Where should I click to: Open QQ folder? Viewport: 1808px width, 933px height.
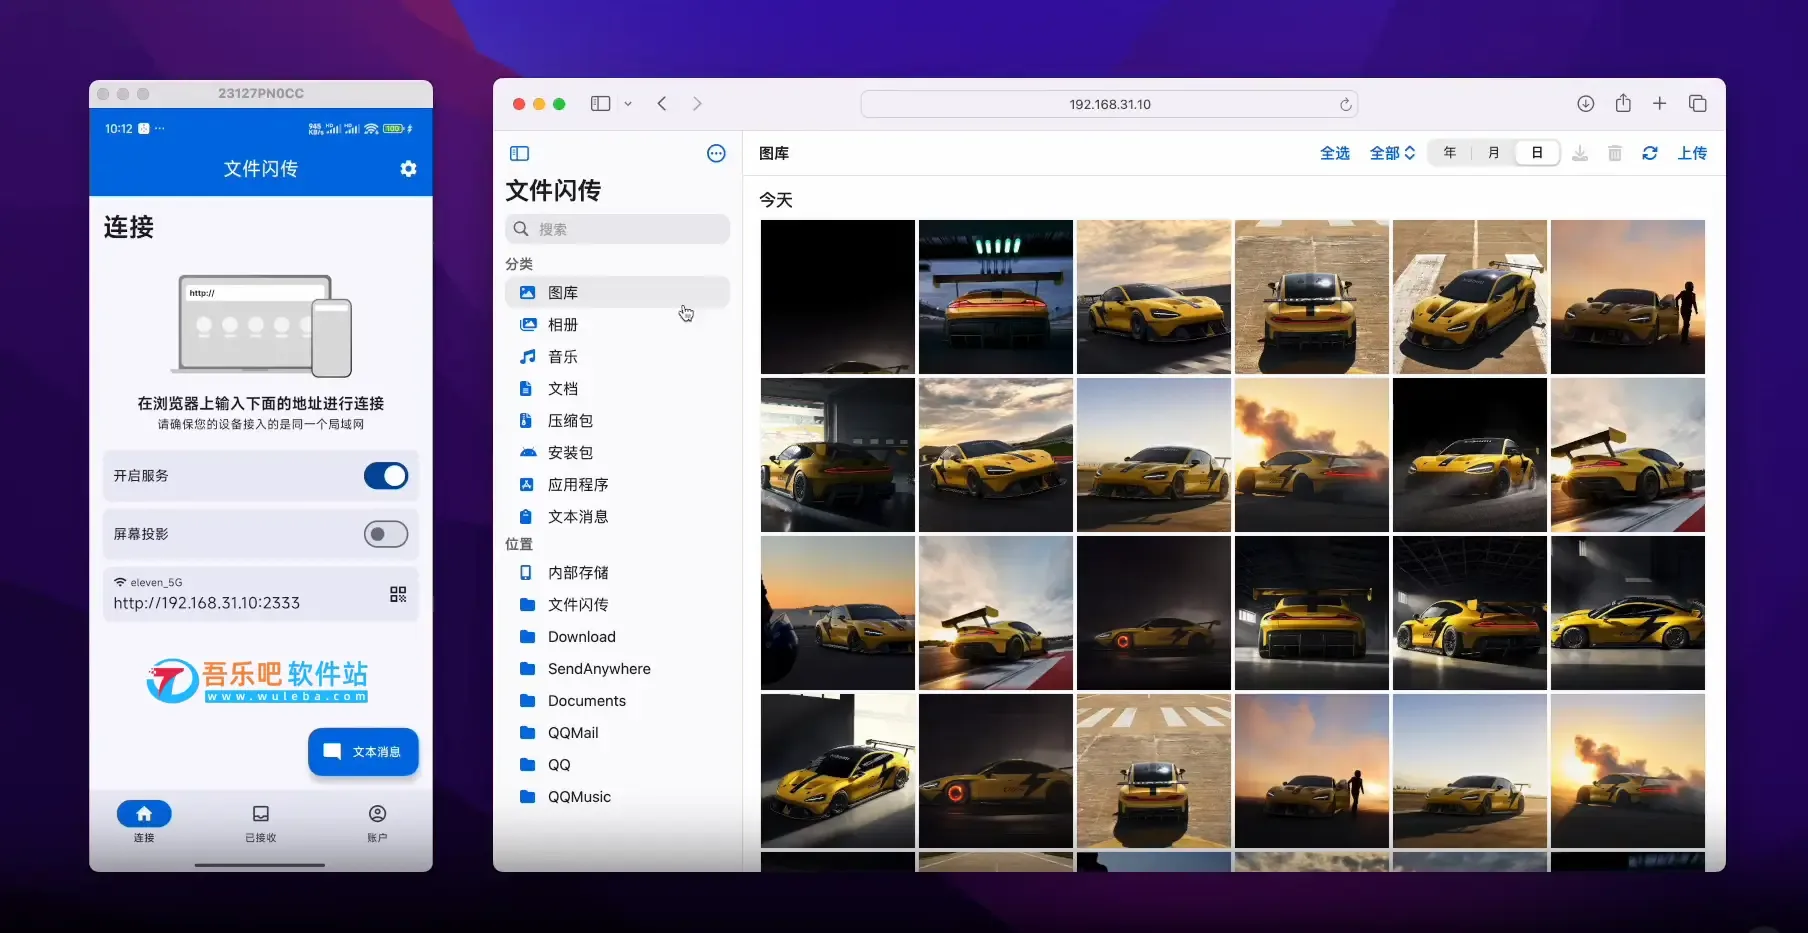point(617,765)
